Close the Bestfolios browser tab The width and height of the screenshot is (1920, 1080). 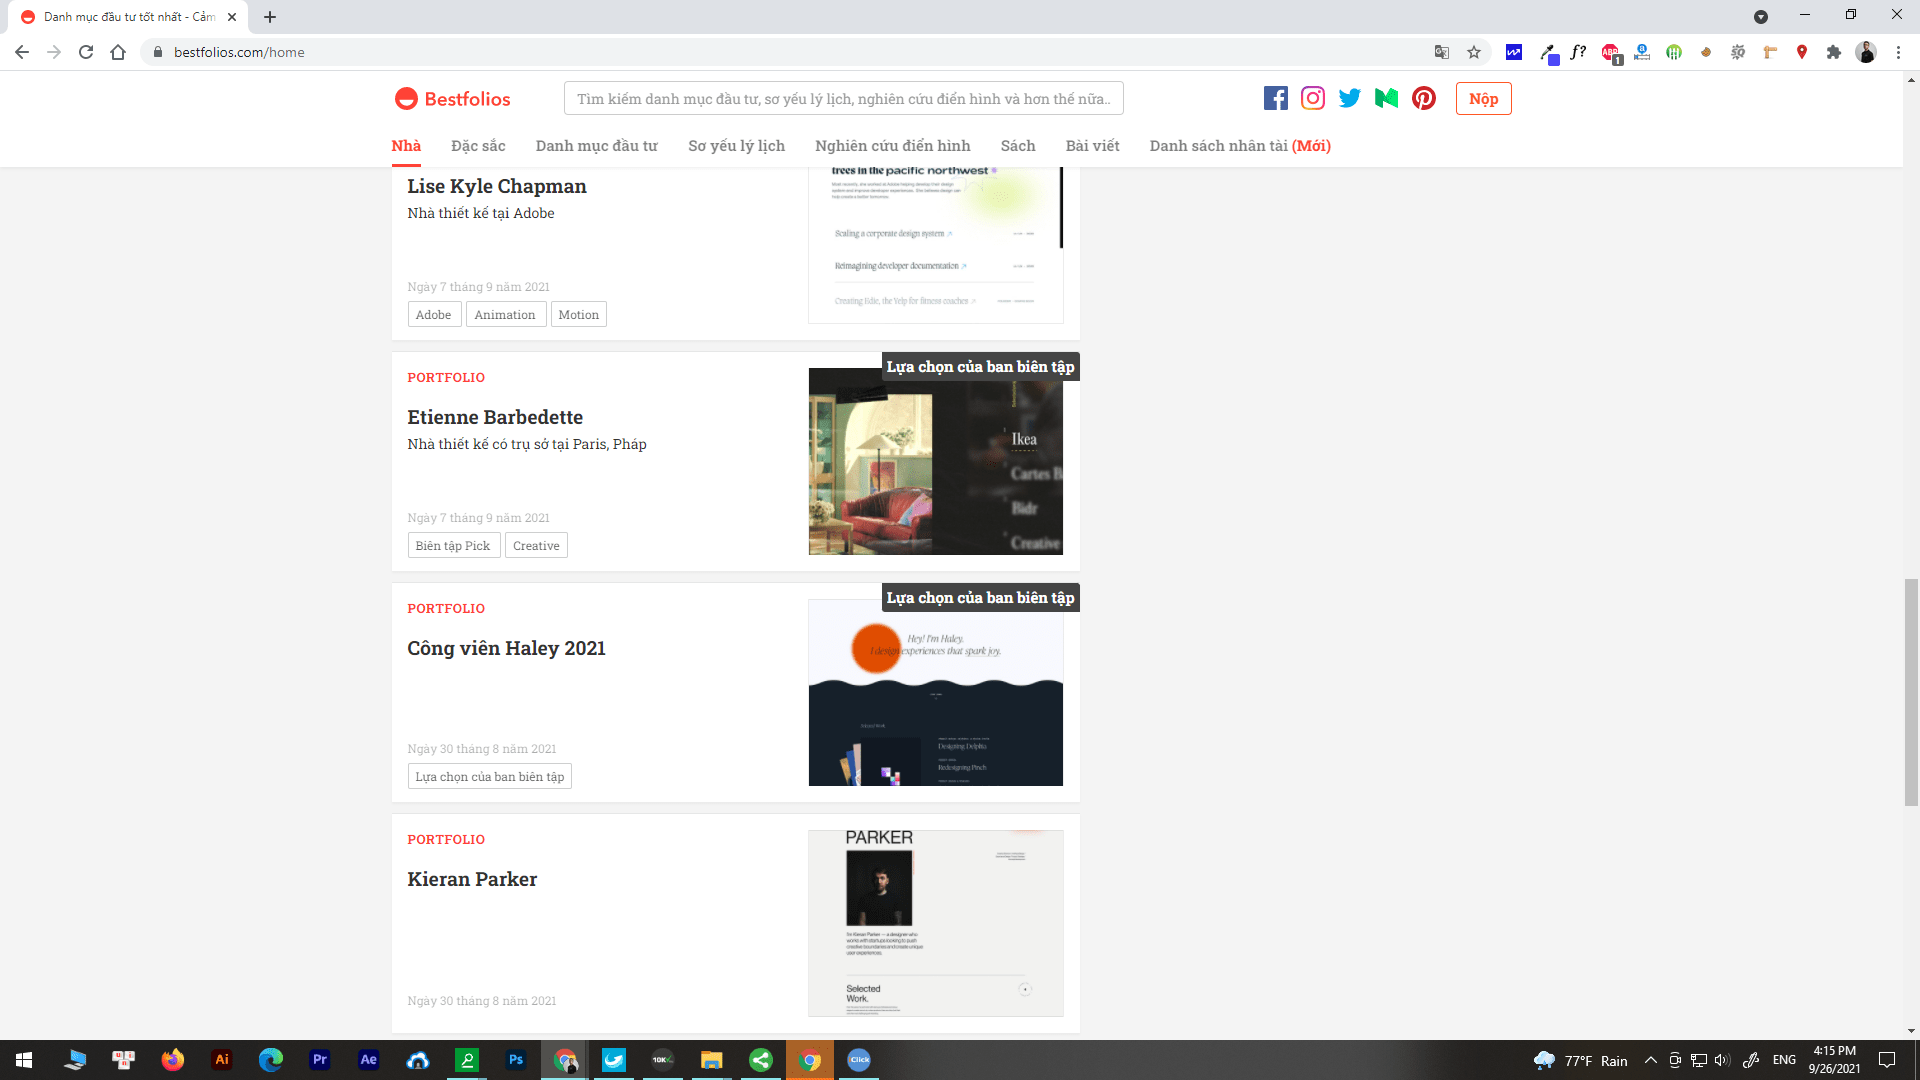(232, 17)
